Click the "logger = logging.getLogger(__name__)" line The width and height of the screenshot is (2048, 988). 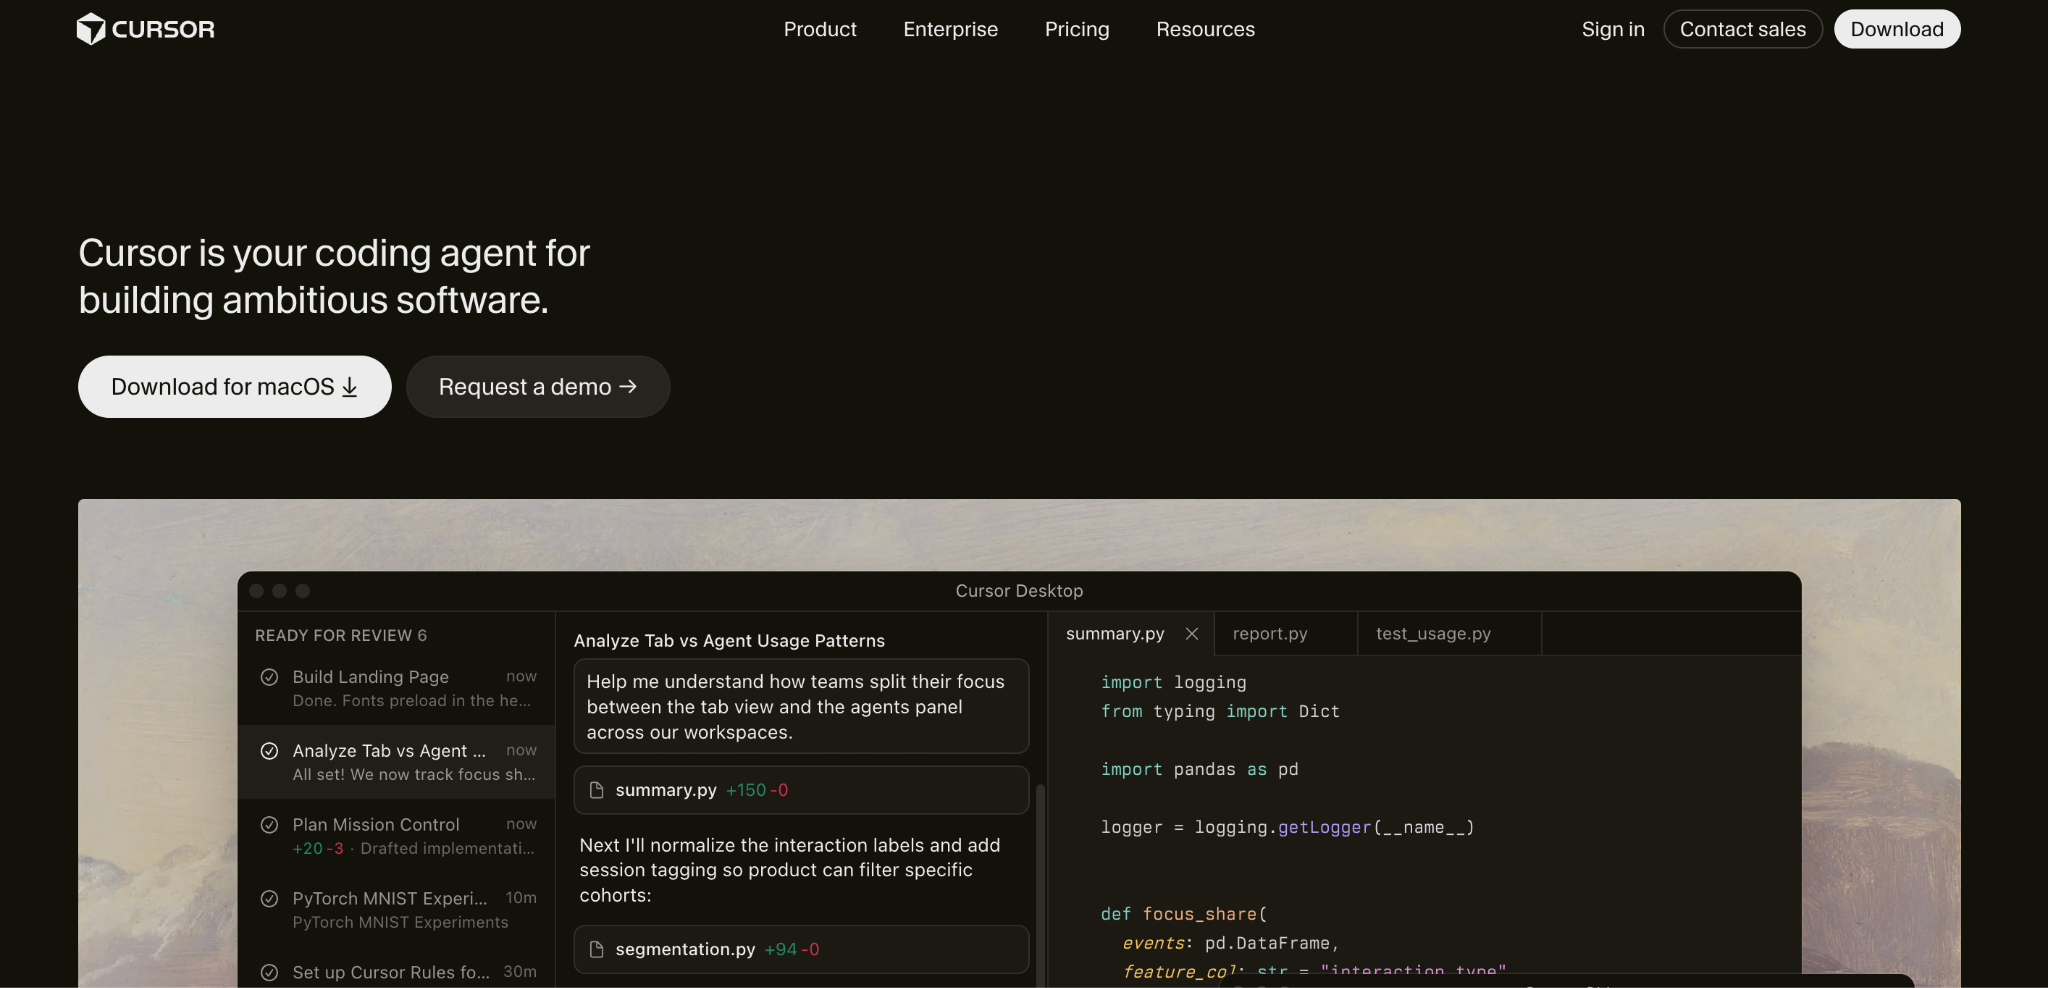tap(1287, 827)
